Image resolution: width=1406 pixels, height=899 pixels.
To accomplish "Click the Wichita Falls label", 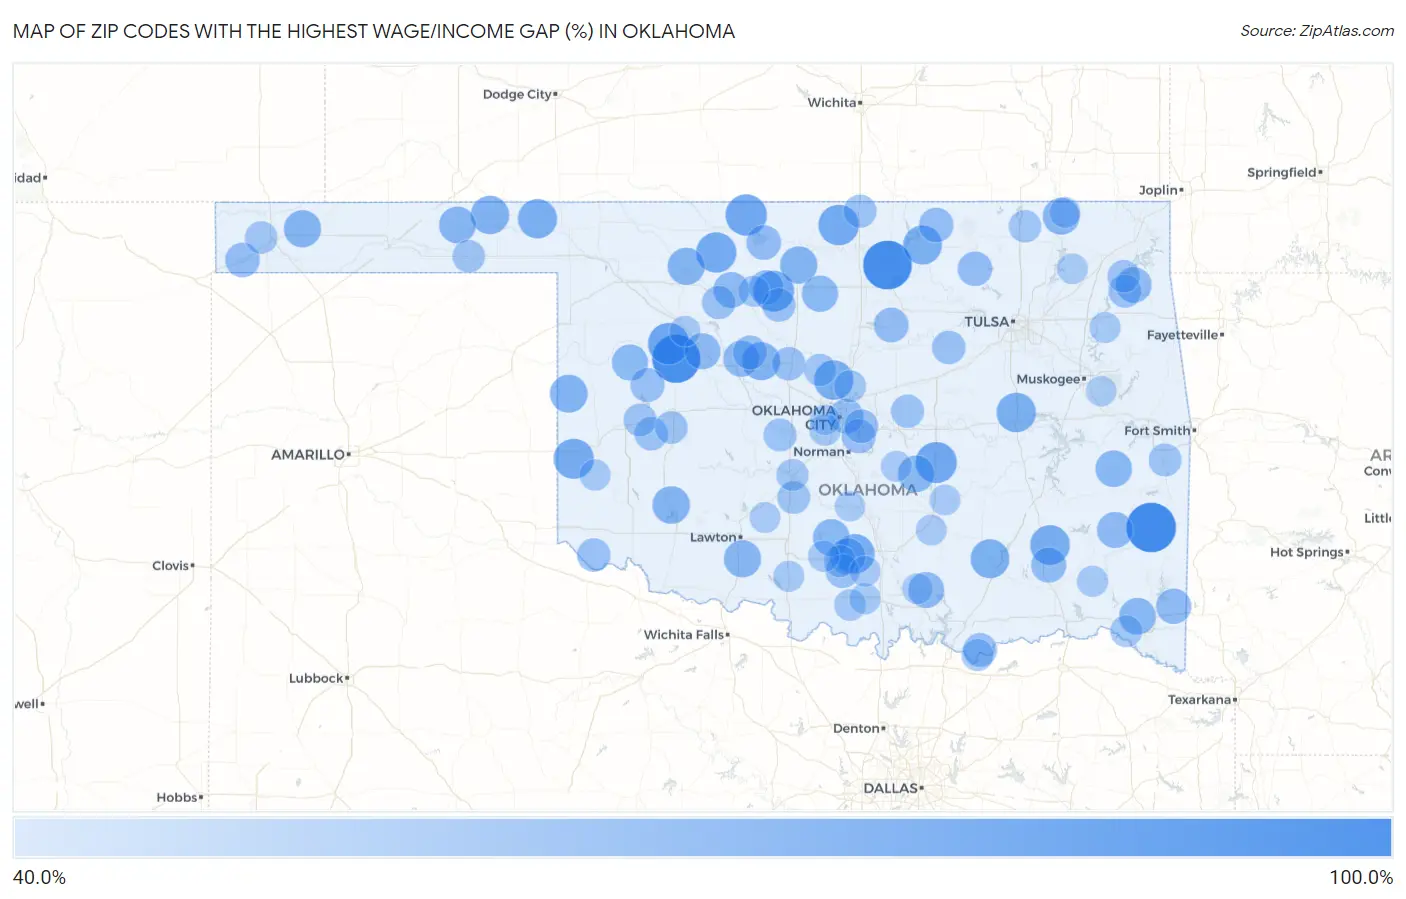I will click(x=684, y=635).
